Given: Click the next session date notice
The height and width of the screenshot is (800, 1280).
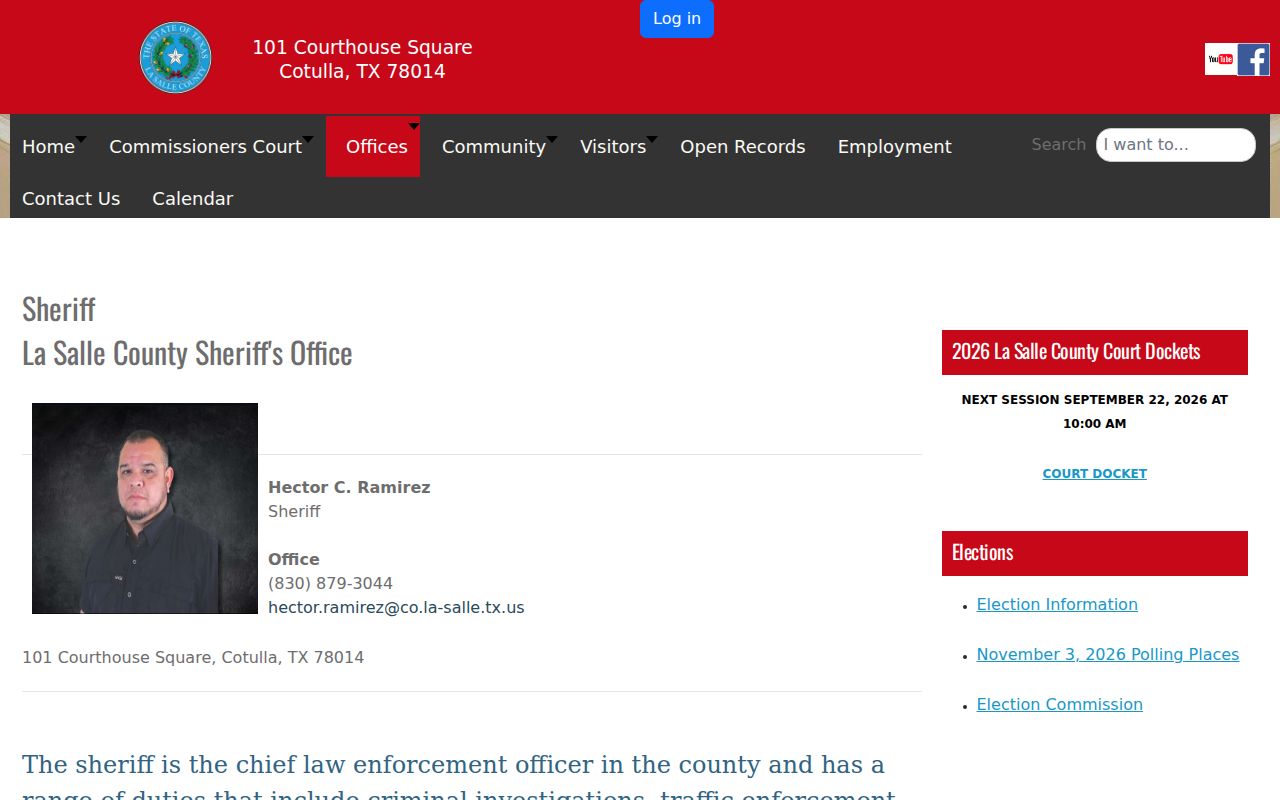Looking at the screenshot, I should coord(1095,412).
